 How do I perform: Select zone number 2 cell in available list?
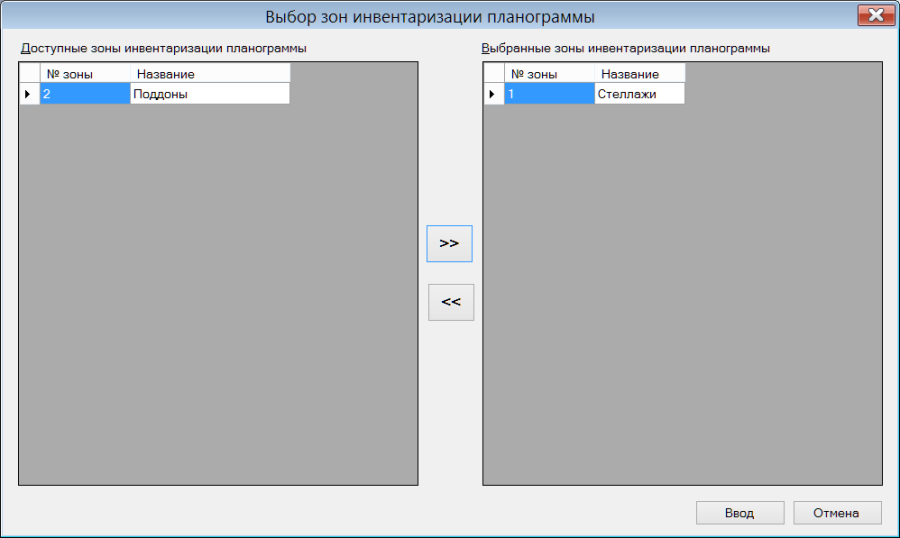(x=85, y=94)
